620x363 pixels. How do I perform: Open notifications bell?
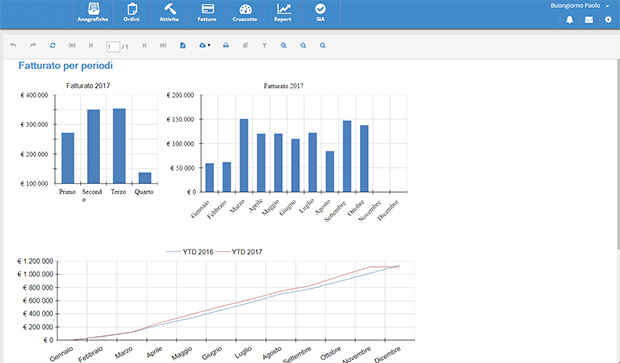pyautogui.click(x=569, y=20)
